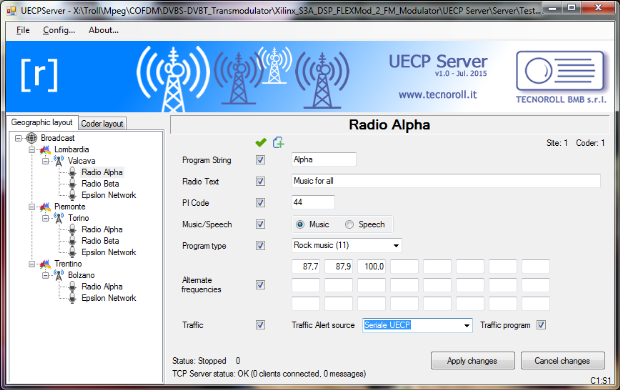Select the Speech radio button
This screenshot has width=620, height=390.
[x=349, y=224]
